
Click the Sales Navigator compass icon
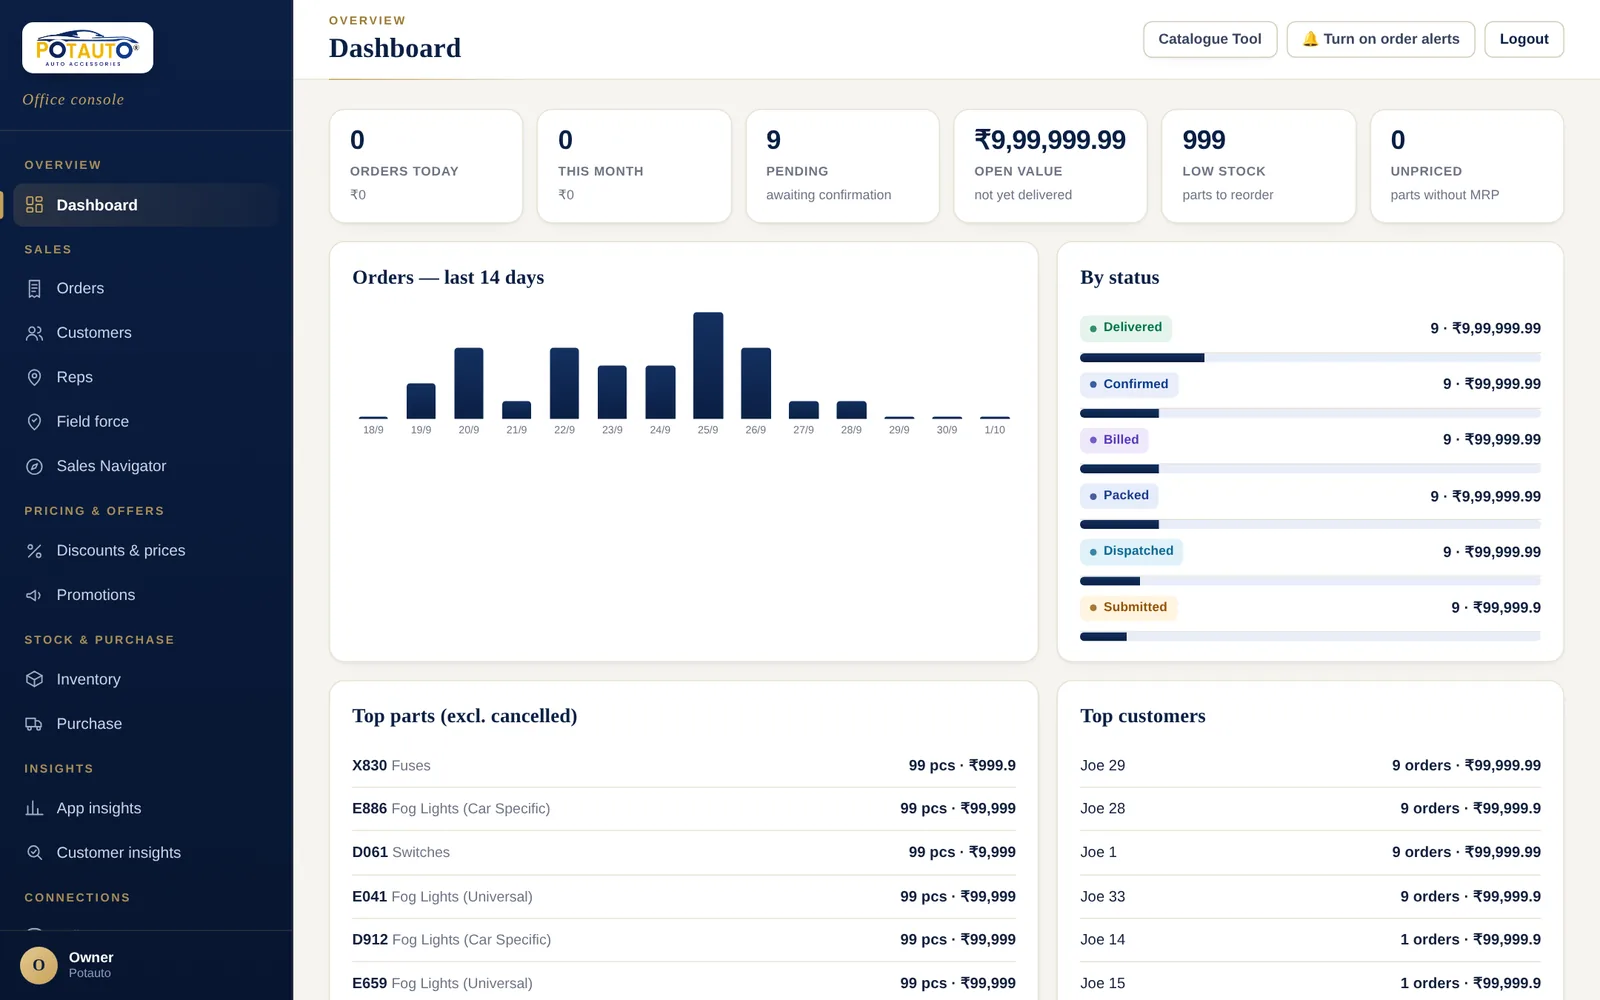coord(34,466)
